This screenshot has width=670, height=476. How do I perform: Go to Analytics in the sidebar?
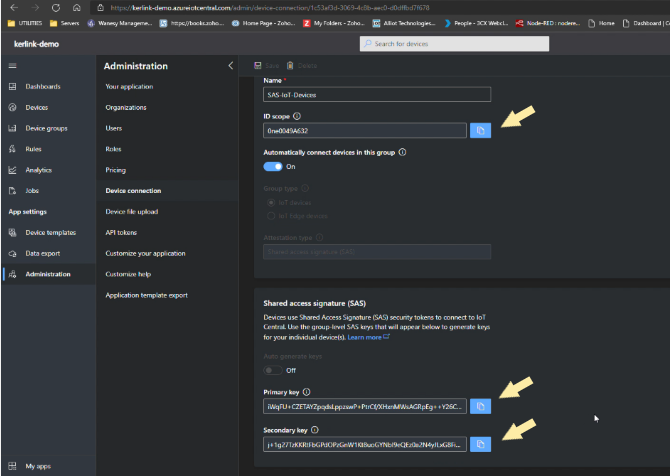click(38, 170)
